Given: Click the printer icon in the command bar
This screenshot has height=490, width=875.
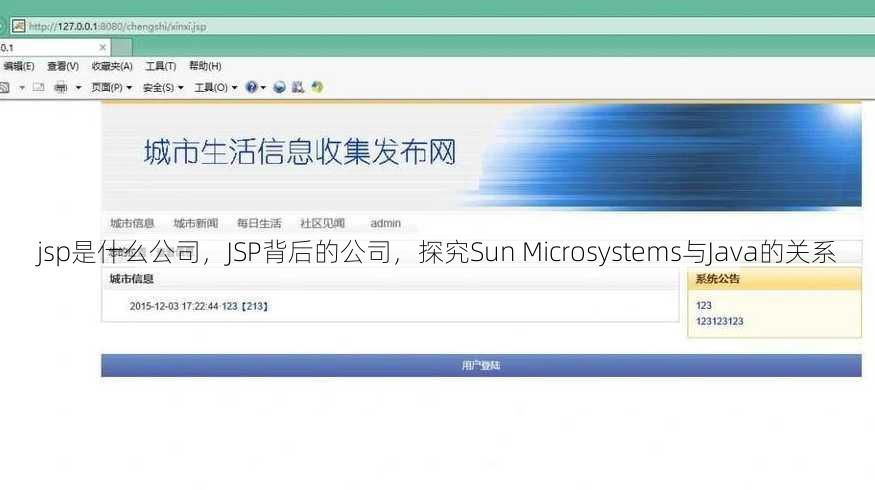Looking at the screenshot, I should [61, 88].
